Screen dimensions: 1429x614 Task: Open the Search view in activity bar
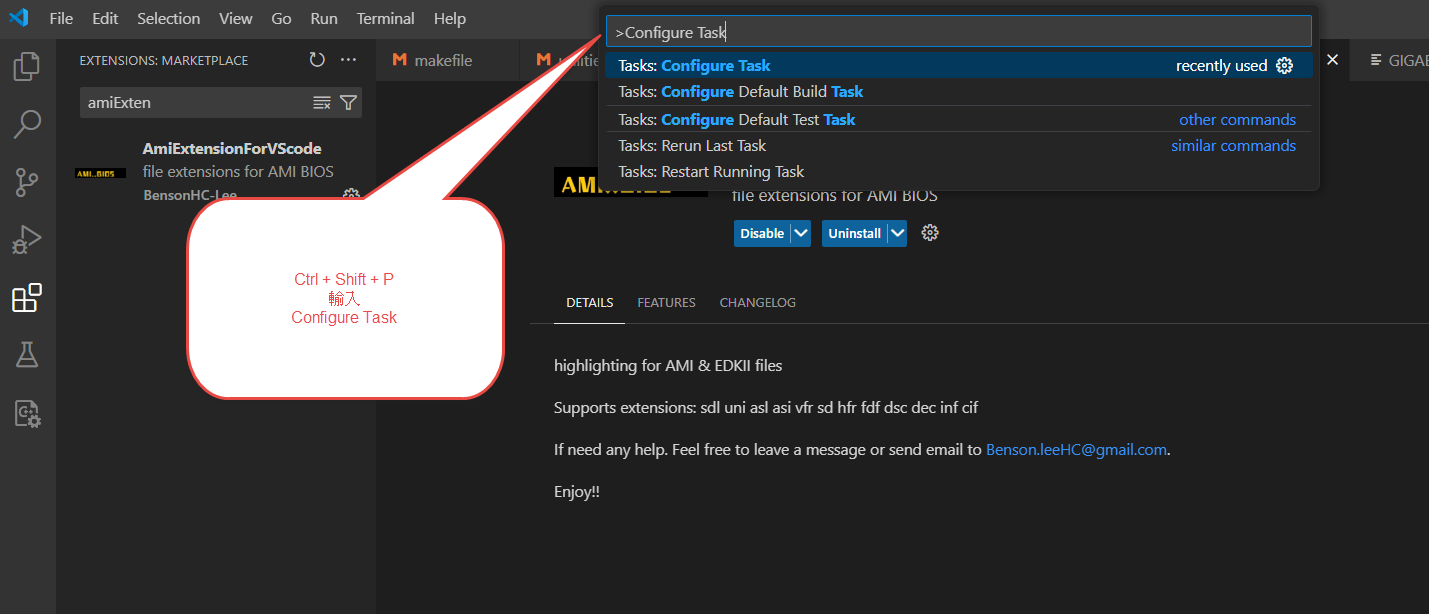[x=27, y=124]
